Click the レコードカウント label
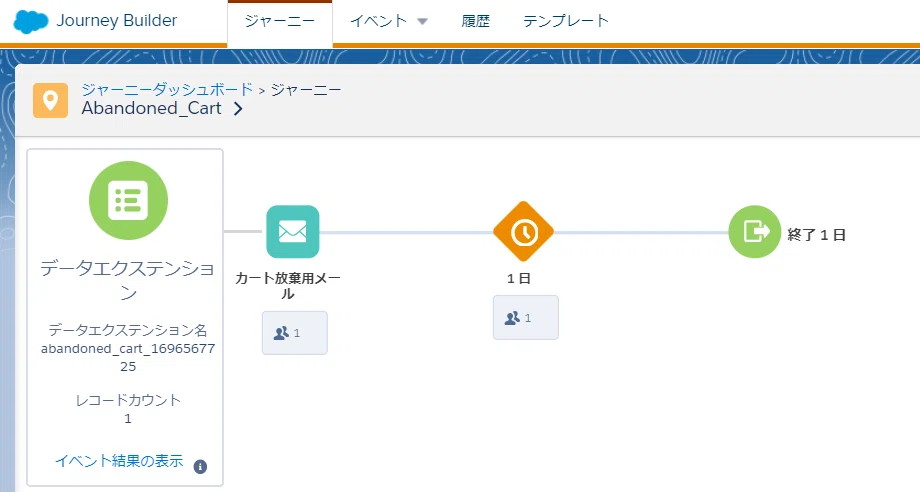Screen dimensions: 920x492 [x=128, y=401]
